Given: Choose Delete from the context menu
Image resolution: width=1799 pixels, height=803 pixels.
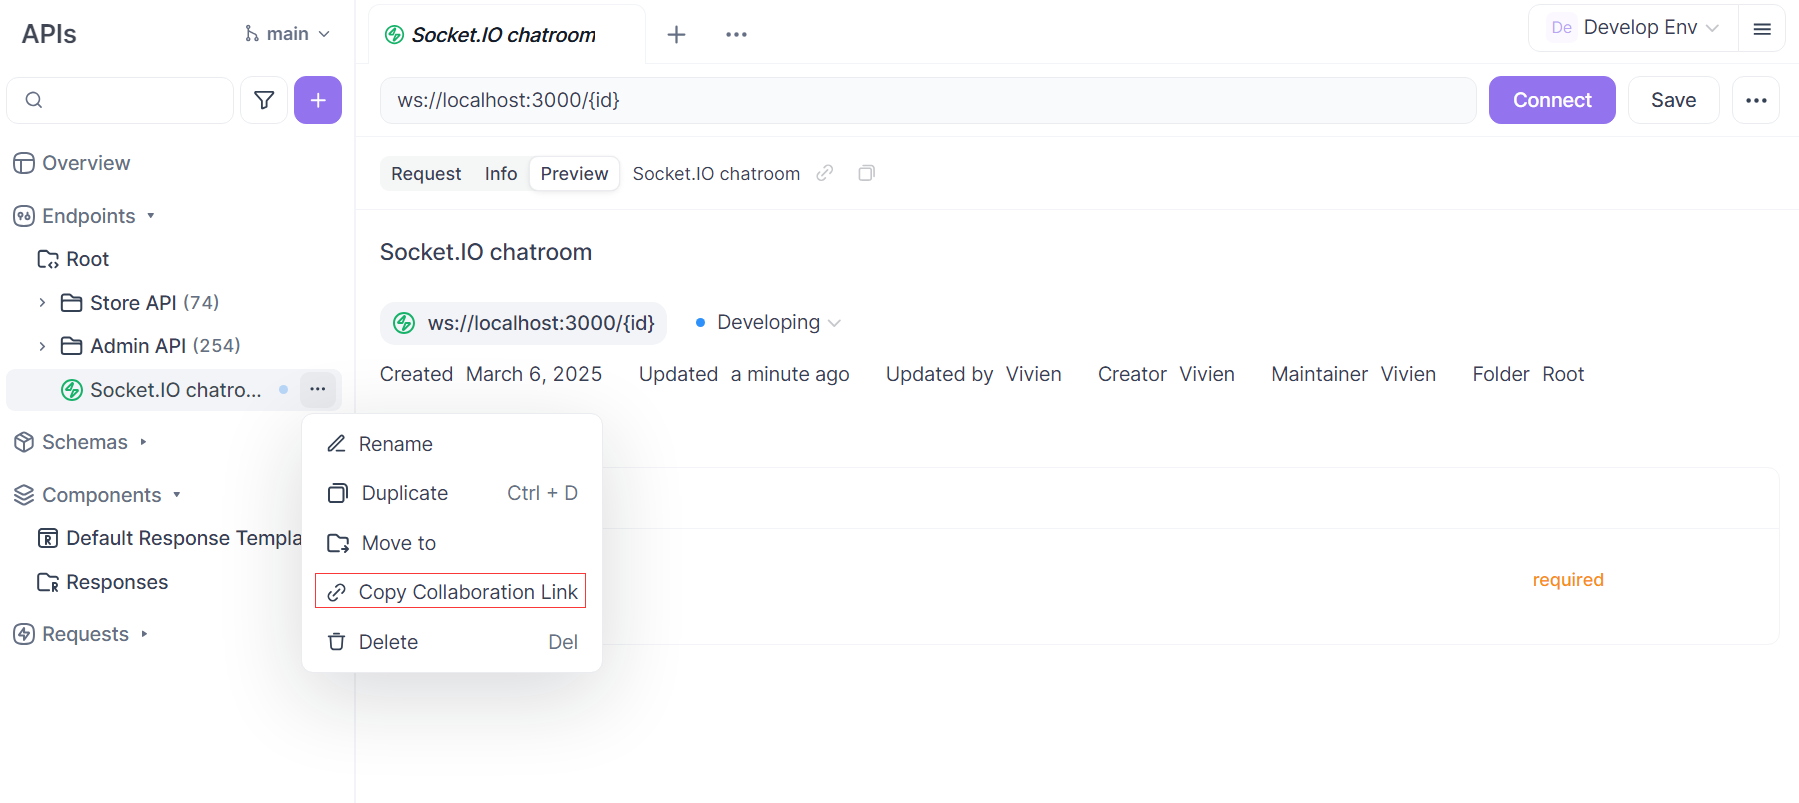Looking at the screenshot, I should click(x=452, y=642).
